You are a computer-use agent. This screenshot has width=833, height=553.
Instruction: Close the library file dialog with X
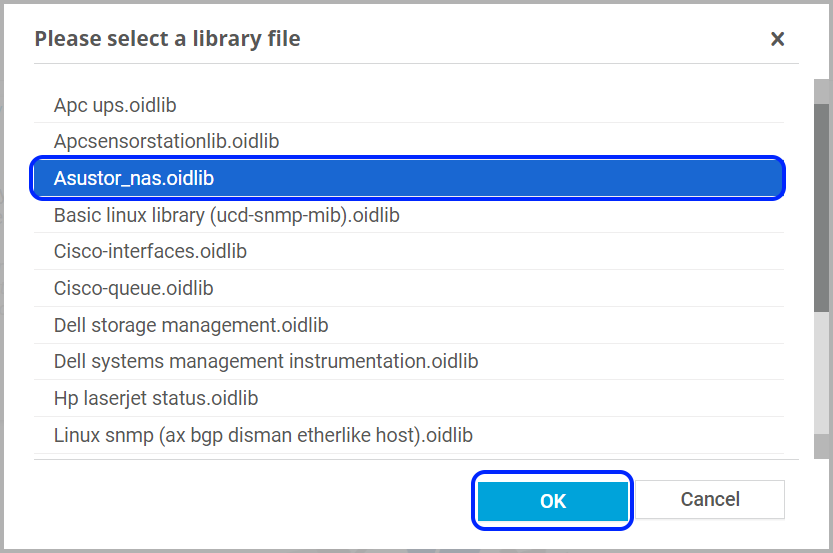tap(777, 39)
